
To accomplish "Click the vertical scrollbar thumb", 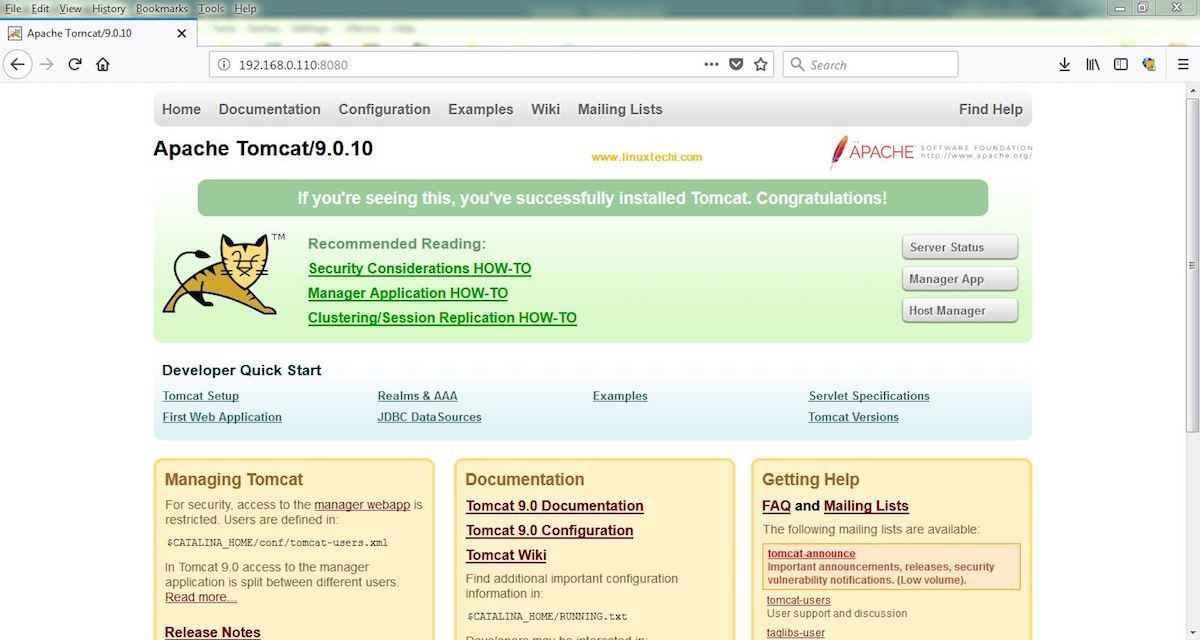I will (x=1192, y=265).
